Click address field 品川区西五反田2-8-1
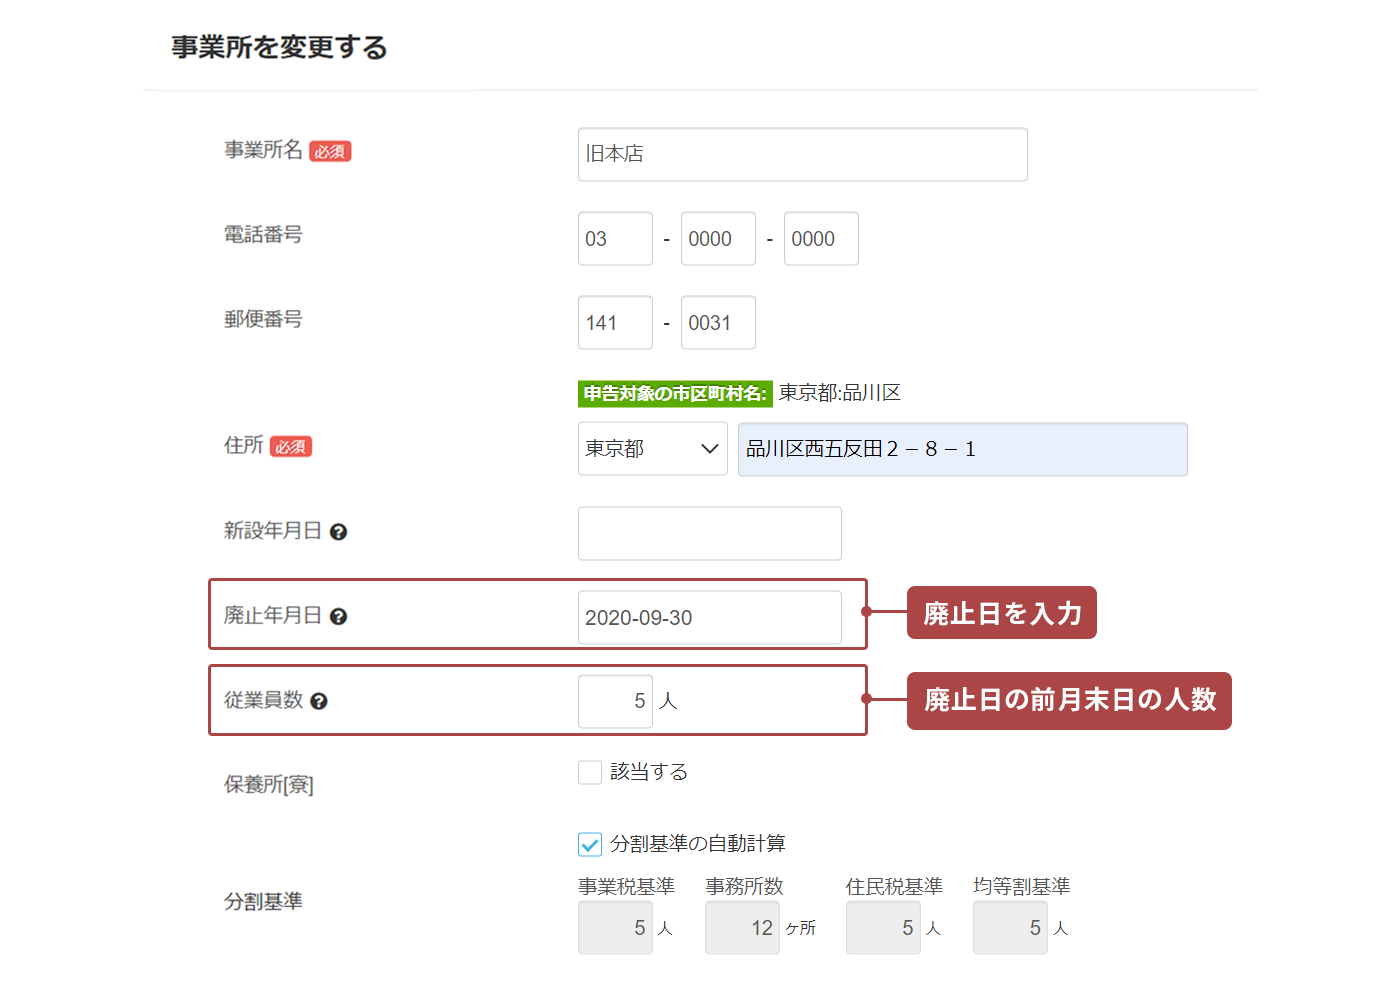This screenshot has width=1400, height=1000. 963,449
